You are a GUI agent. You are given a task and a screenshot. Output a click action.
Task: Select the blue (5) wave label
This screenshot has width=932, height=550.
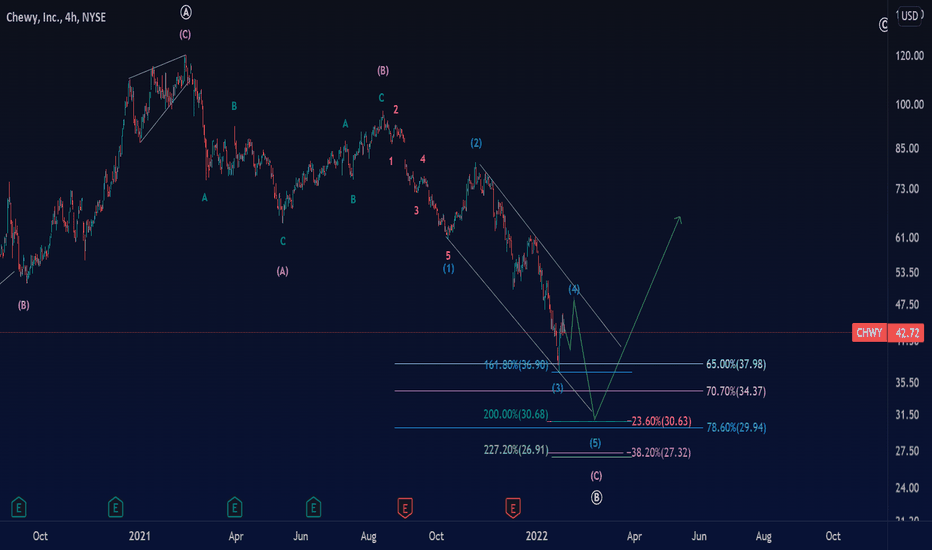595,443
